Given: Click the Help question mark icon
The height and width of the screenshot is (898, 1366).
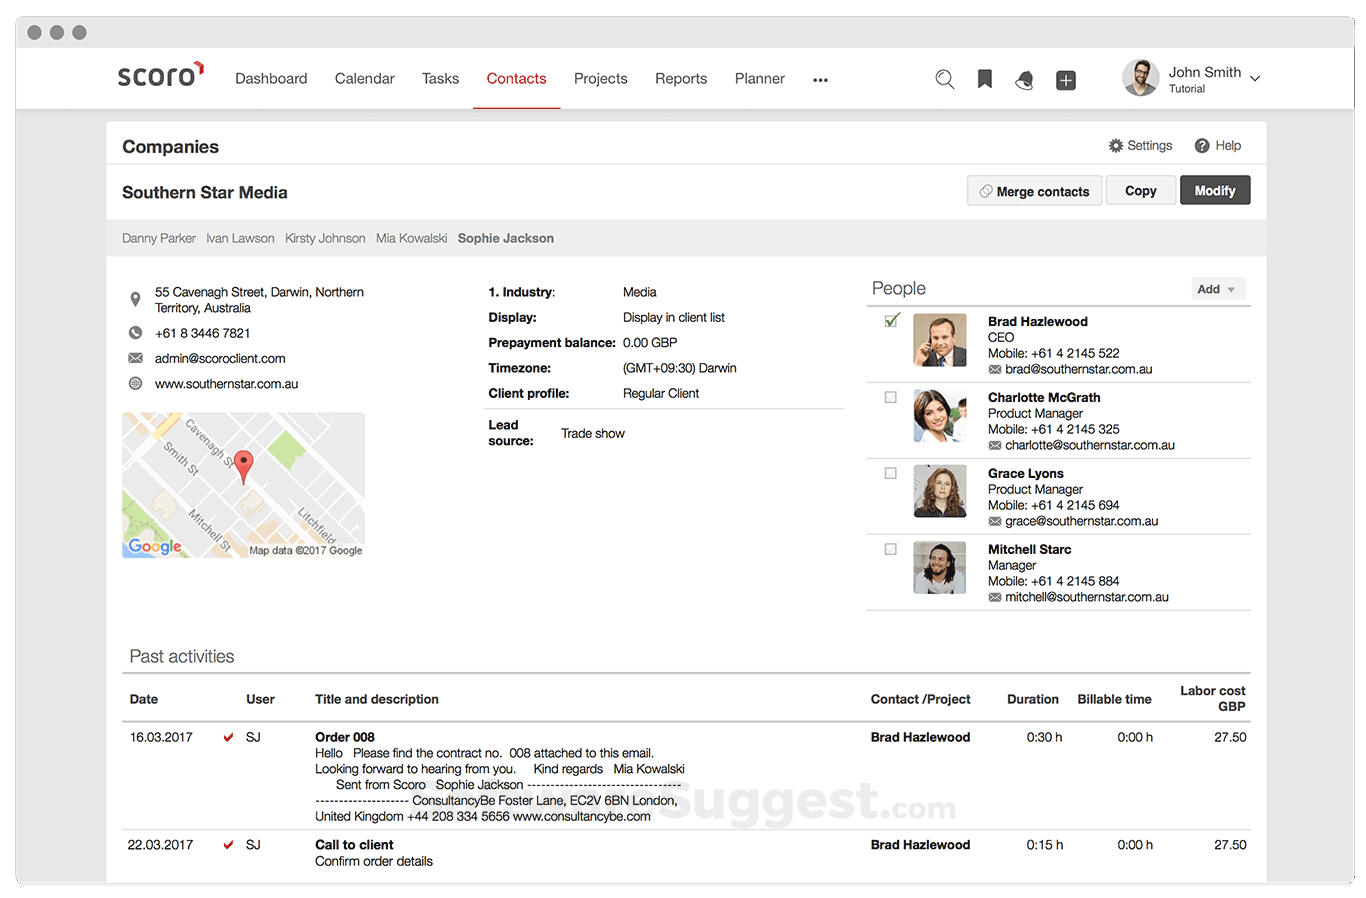Looking at the screenshot, I should 1201,145.
